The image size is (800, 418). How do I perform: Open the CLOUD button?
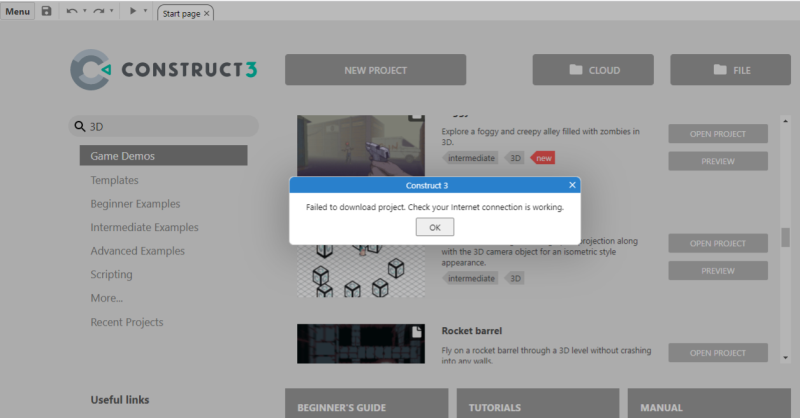point(593,70)
